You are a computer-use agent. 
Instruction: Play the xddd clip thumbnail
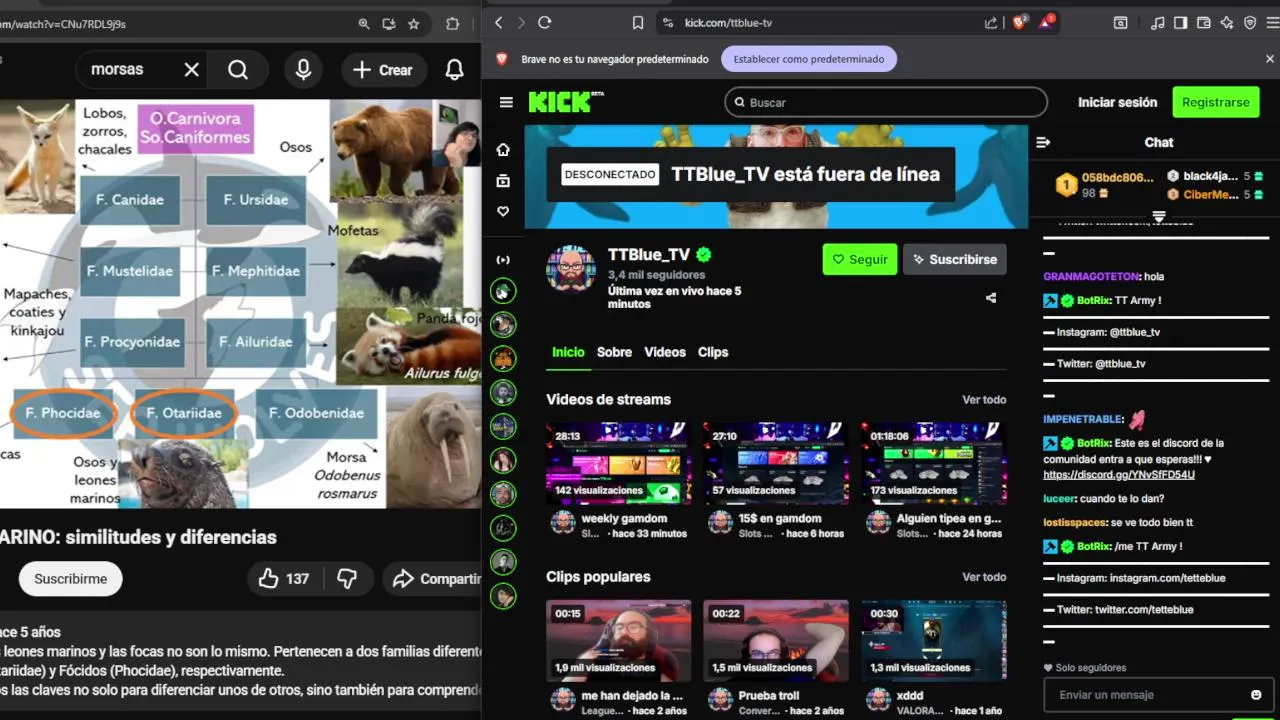(934, 640)
